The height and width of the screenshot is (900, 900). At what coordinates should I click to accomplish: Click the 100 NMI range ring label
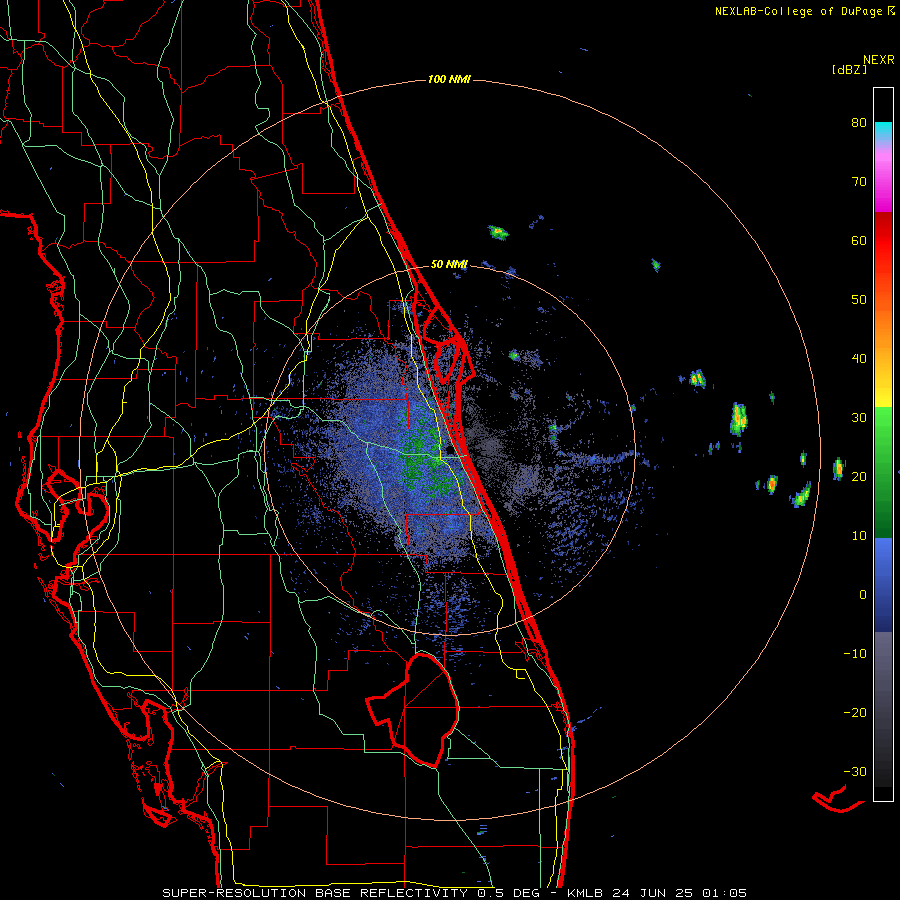pos(449,79)
